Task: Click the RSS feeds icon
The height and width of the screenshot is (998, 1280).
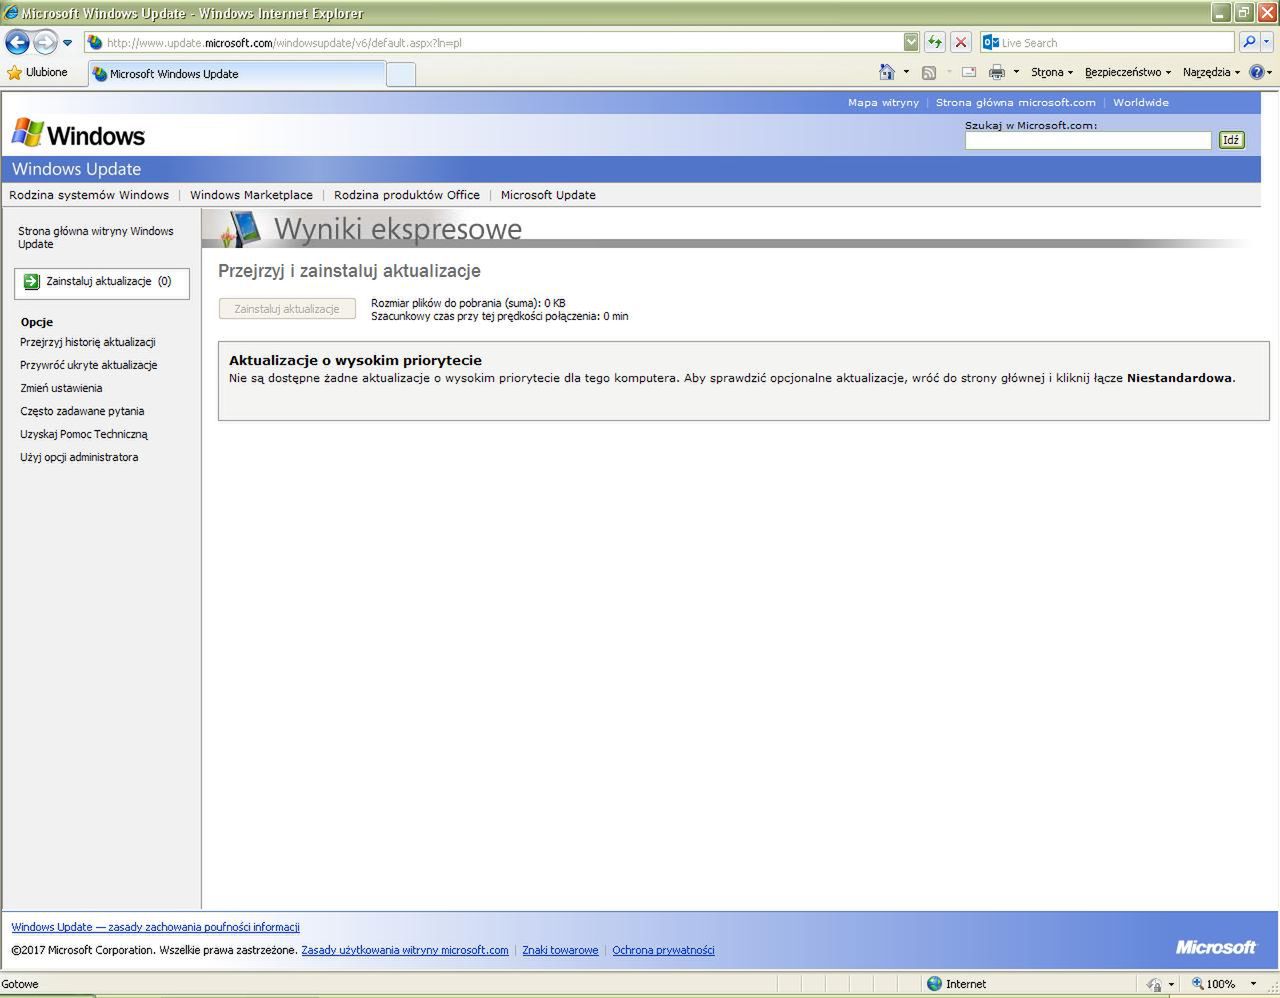Action: (x=929, y=72)
